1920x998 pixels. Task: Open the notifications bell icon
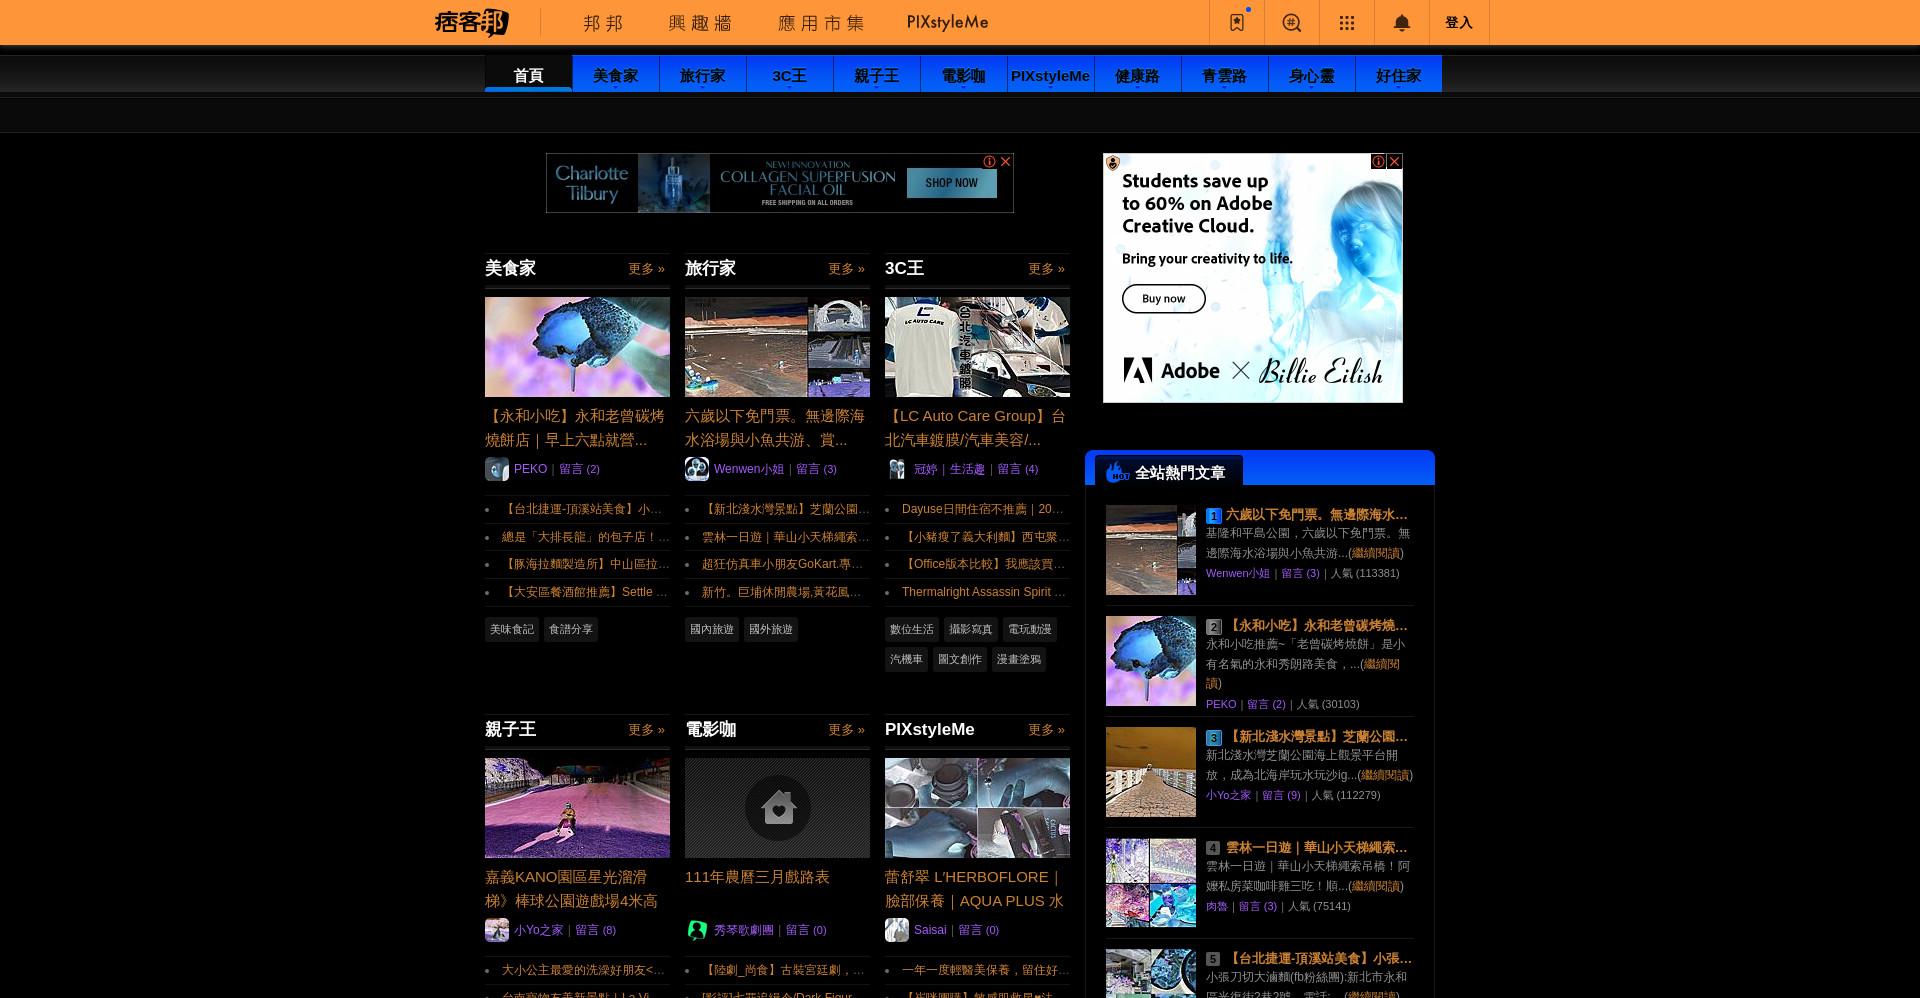tap(1402, 22)
